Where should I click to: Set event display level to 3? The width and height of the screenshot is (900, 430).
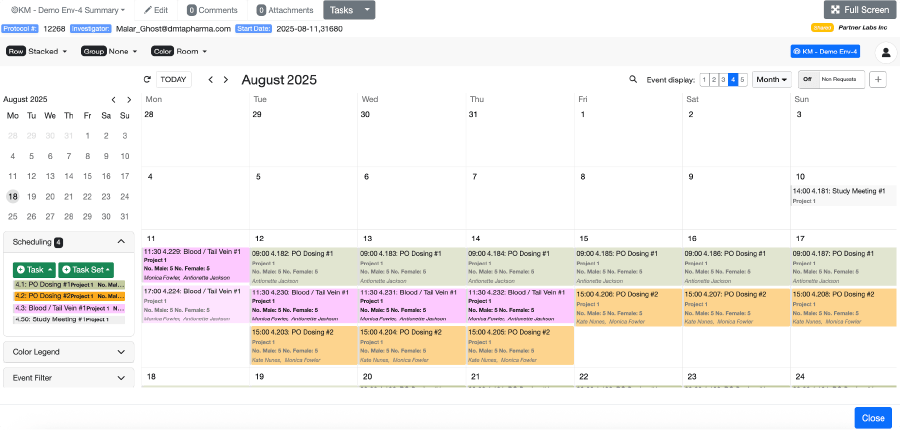click(723, 80)
